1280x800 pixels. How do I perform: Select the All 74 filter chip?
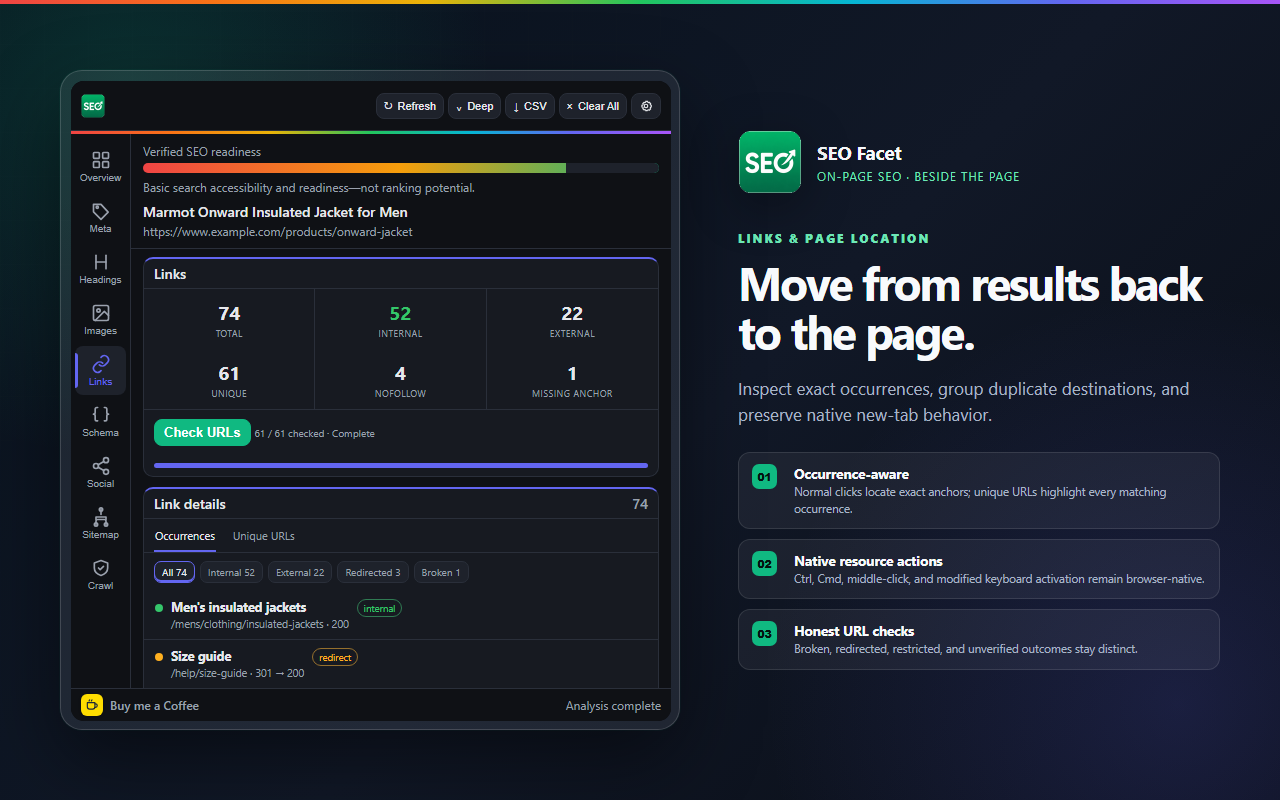pyautogui.click(x=175, y=573)
